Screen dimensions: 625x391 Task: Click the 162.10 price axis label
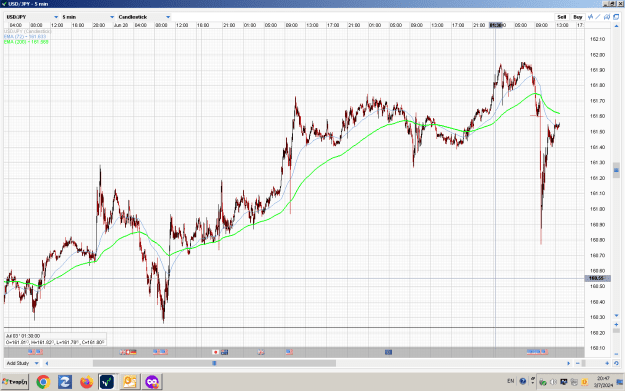[x=597, y=39]
